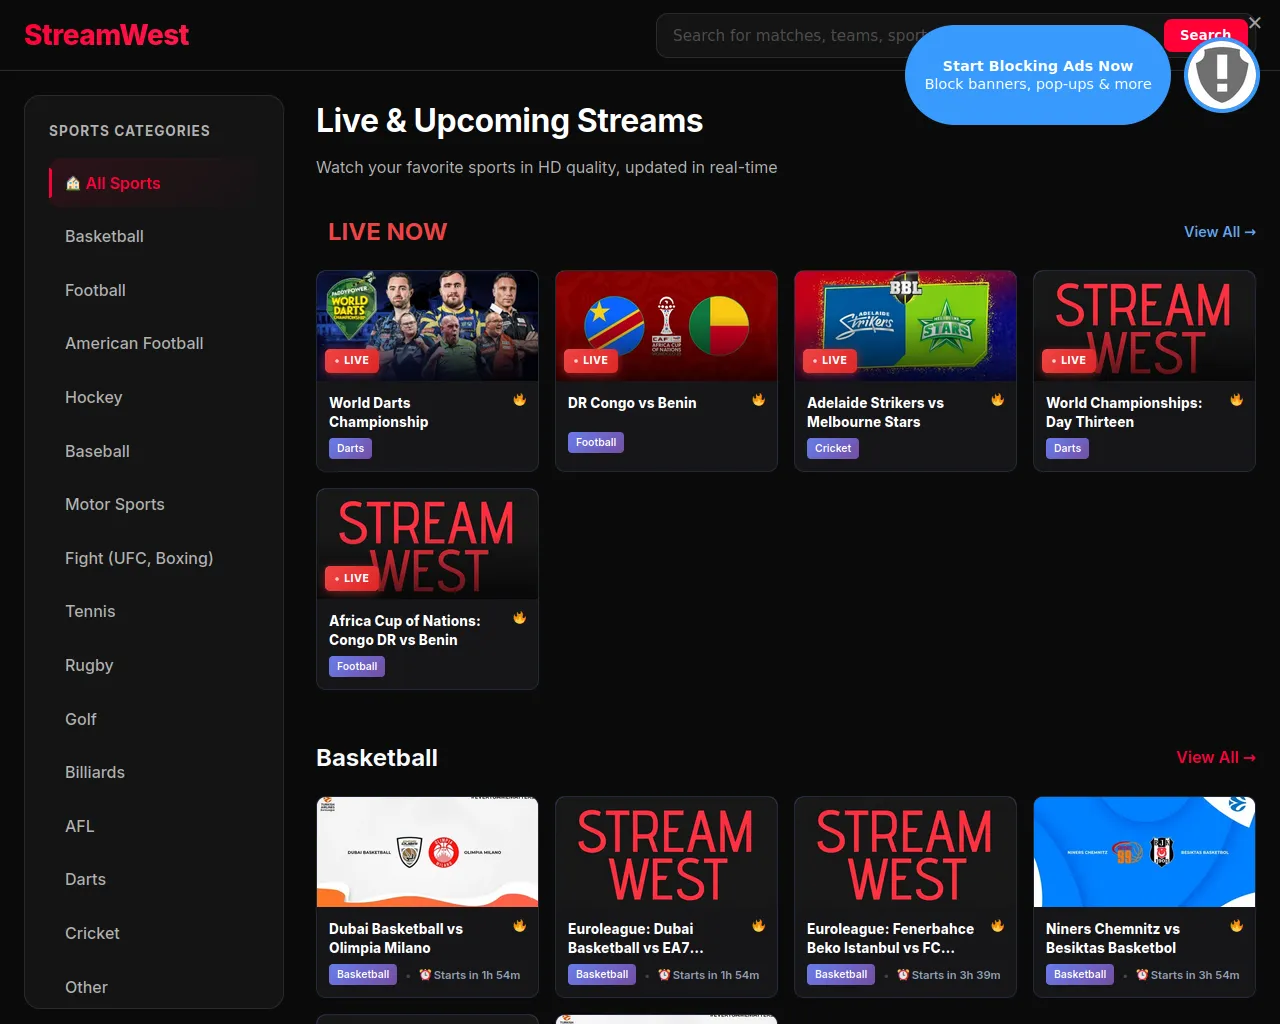Click the flame icon on World Darts Championship card

(x=520, y=400)
